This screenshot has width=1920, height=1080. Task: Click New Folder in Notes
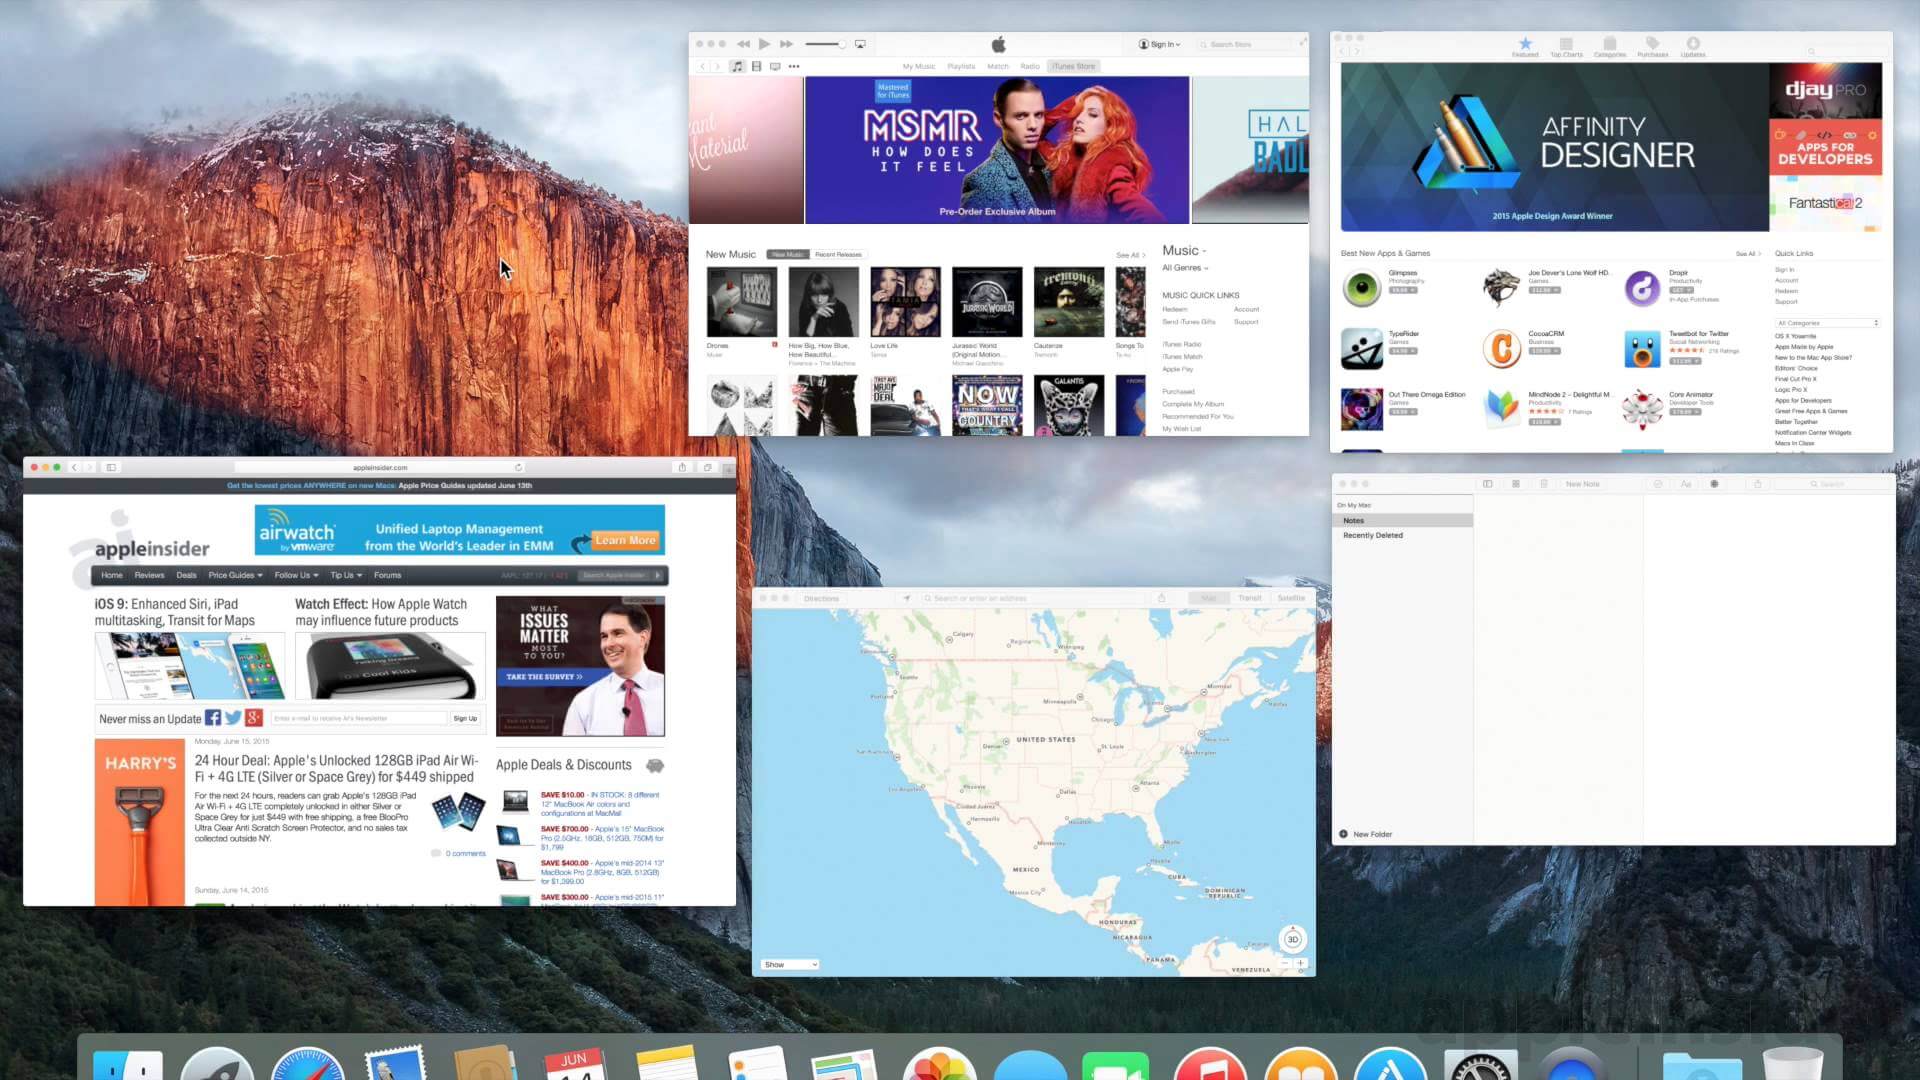coord(1366,834)
